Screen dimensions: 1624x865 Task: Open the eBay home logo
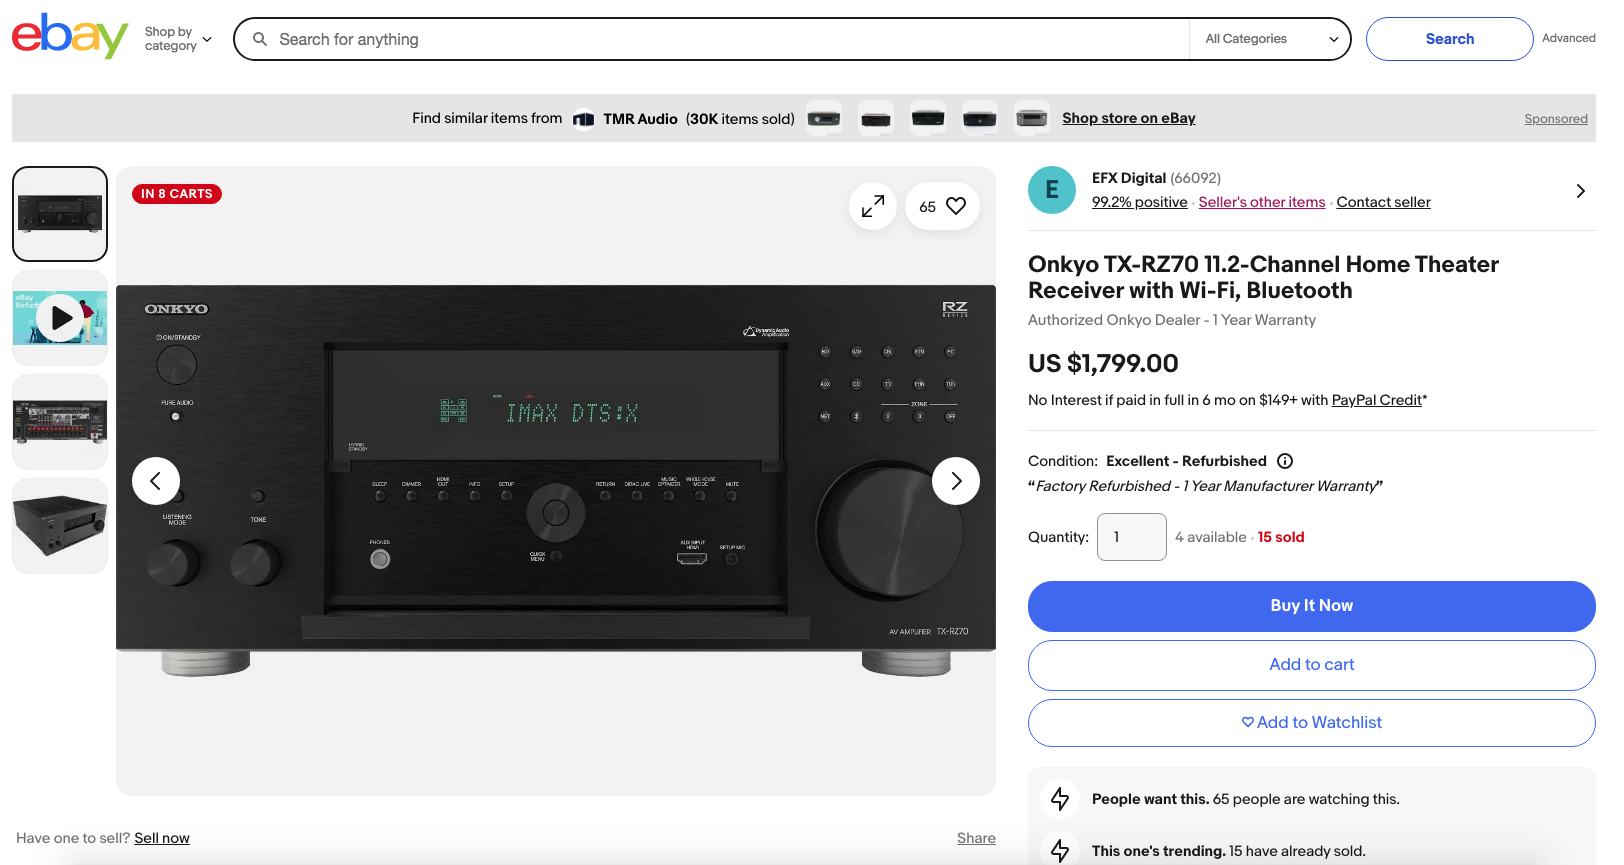tap(70, 37)
